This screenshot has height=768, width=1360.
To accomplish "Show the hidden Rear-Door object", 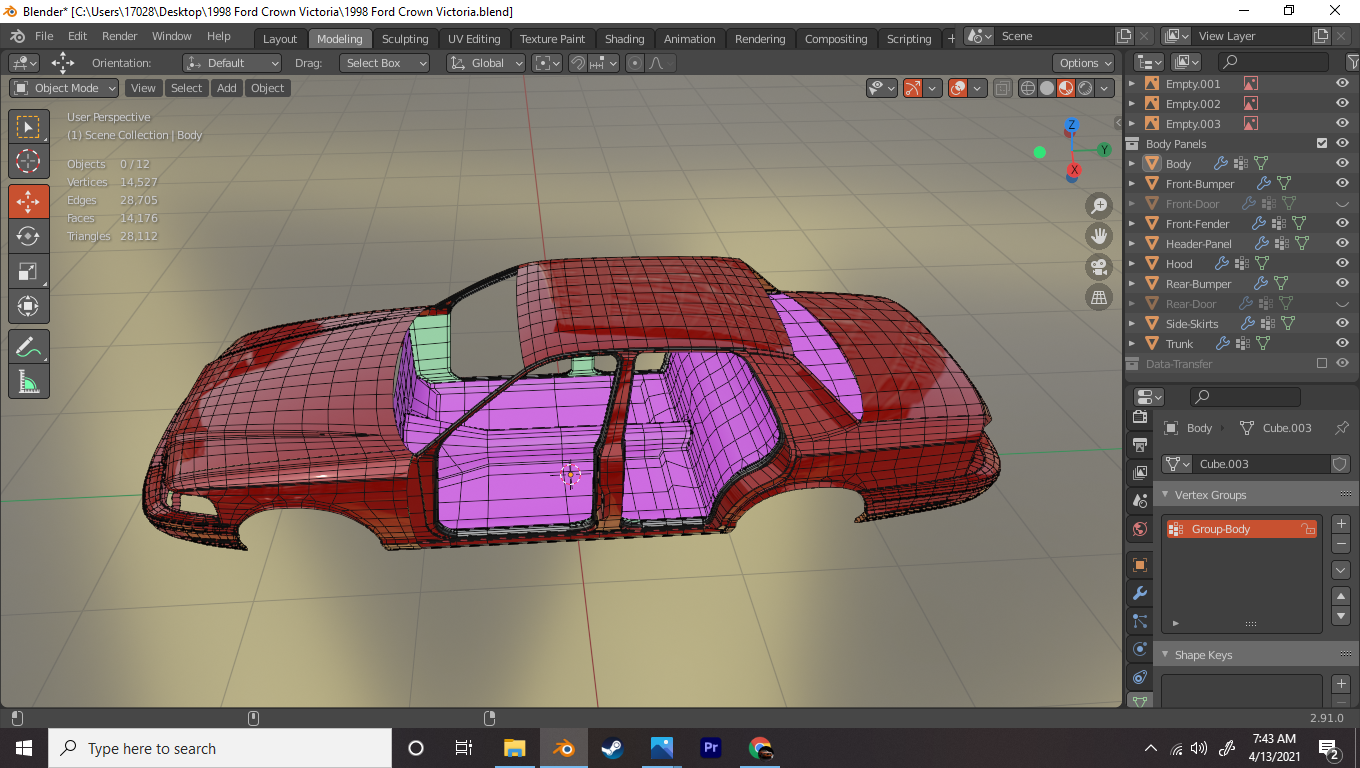I will [1343, 304].
